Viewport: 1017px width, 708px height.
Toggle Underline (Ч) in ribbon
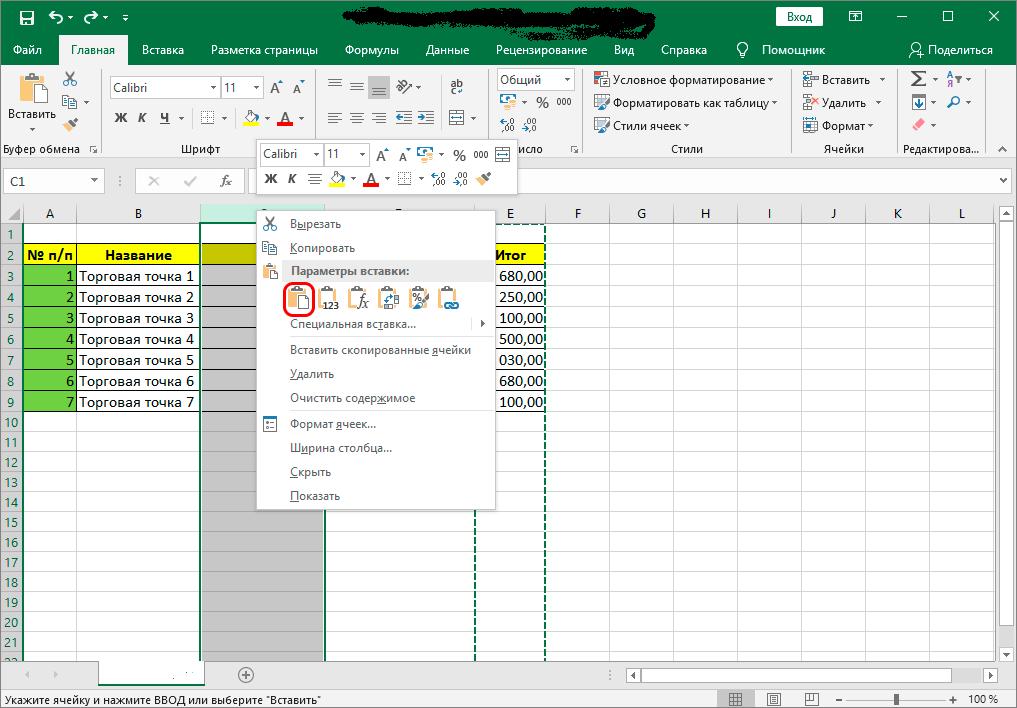pyautogui.click(x=165, y=118)
